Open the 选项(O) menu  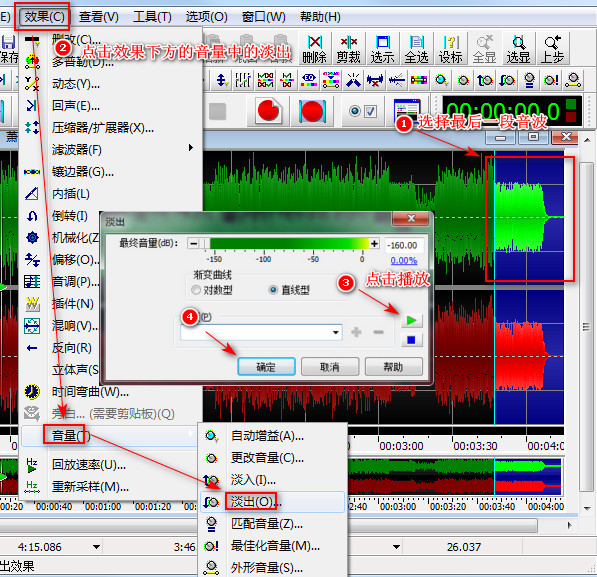click(206, 17)
